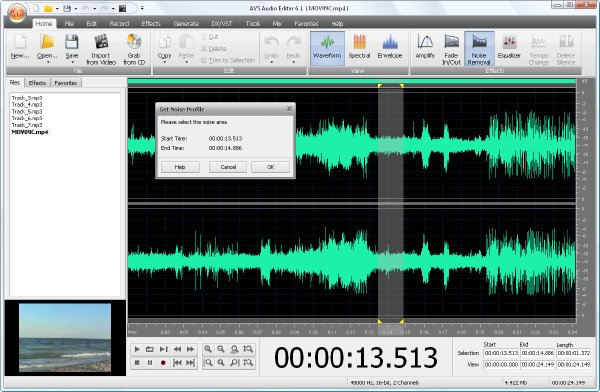The width and height of the screenshot is (600, 392).
Task: Jump to previous marker button
Action: click(177, 363)
